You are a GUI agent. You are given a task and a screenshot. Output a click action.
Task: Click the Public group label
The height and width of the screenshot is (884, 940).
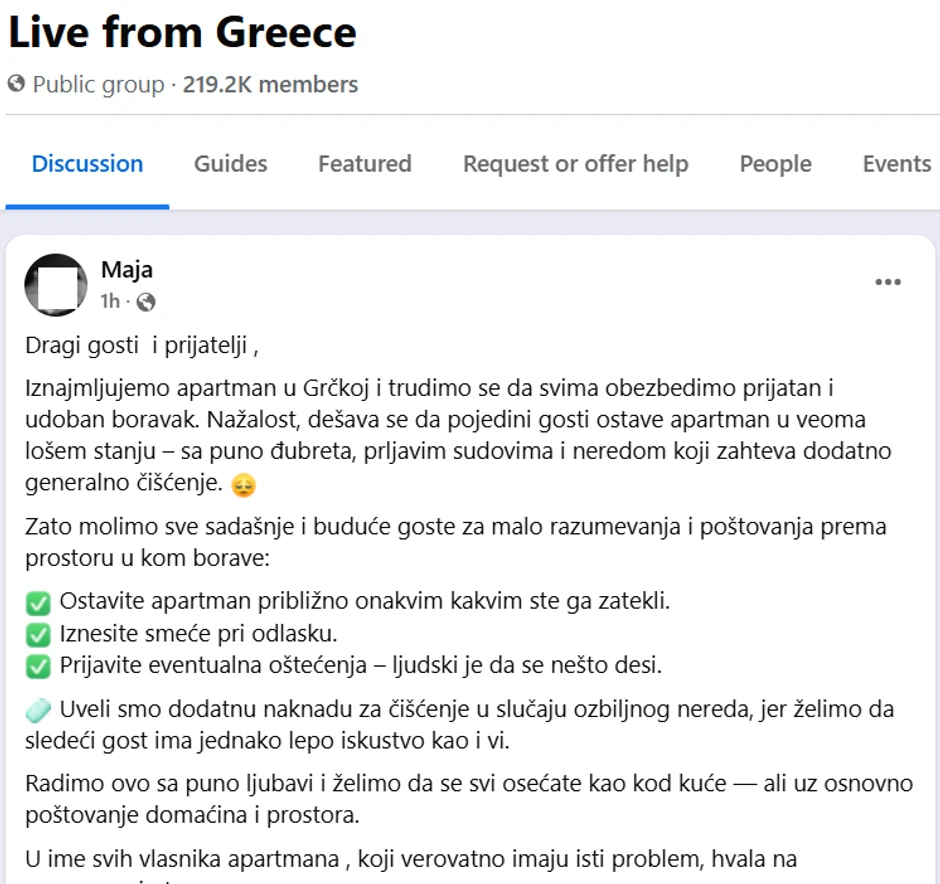(x=98, y=85)
